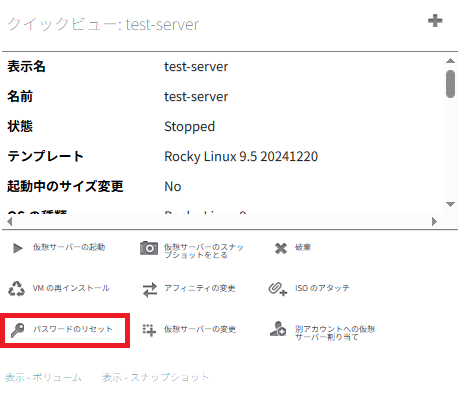Start server via 仮想サーバーの起動 label
The width and height of the screenshot is (465, 396).
(69, 247)
